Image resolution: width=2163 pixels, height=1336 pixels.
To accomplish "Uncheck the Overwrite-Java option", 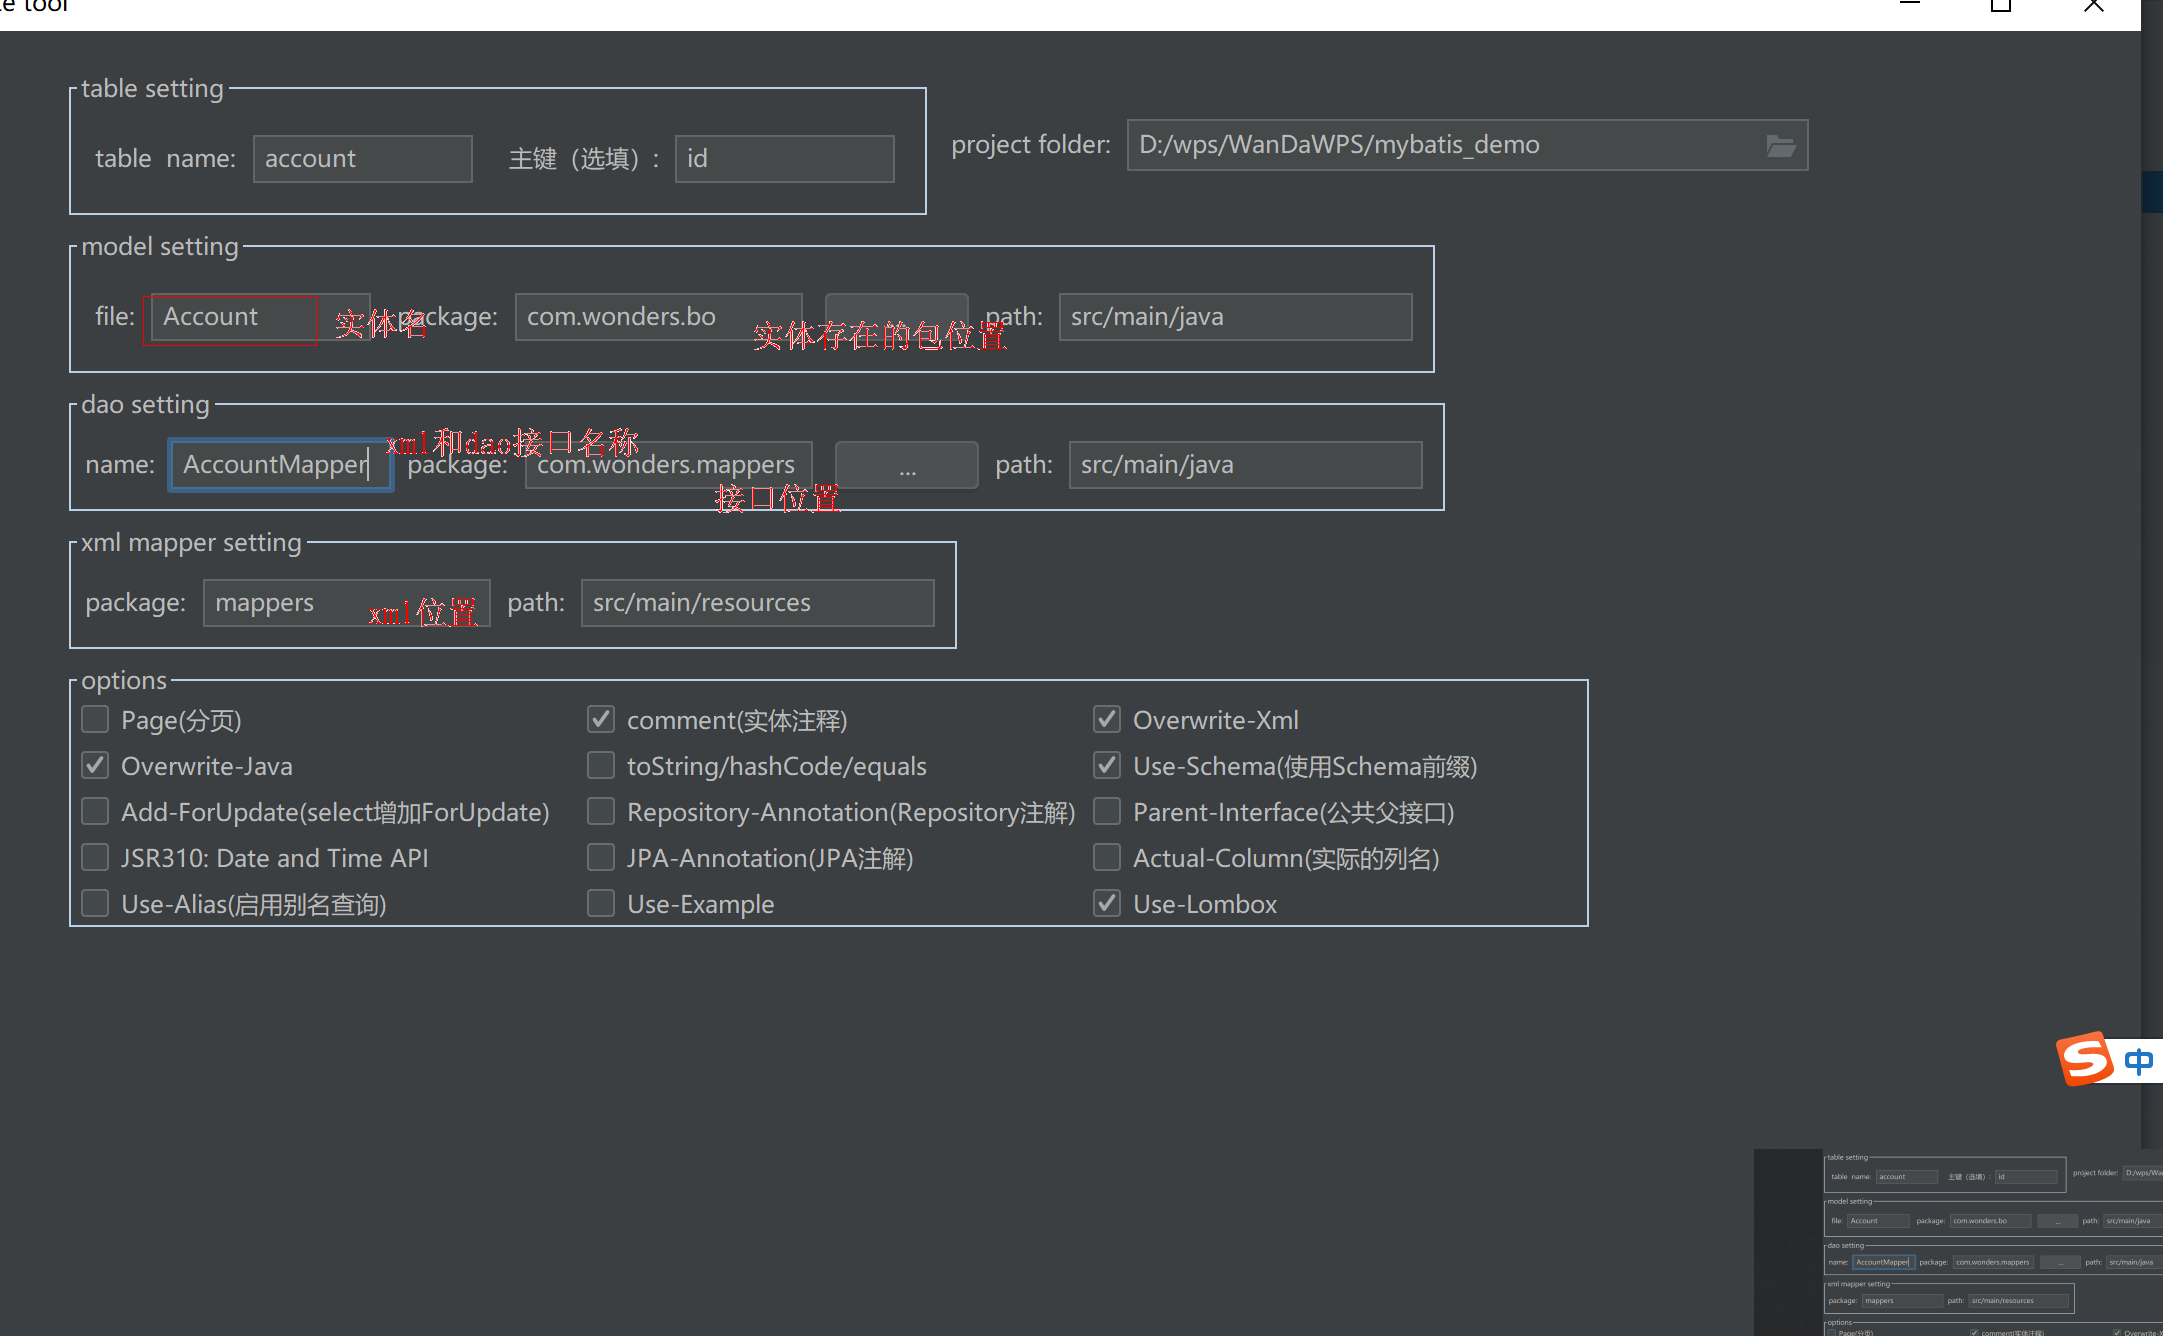I will [95, 766].
